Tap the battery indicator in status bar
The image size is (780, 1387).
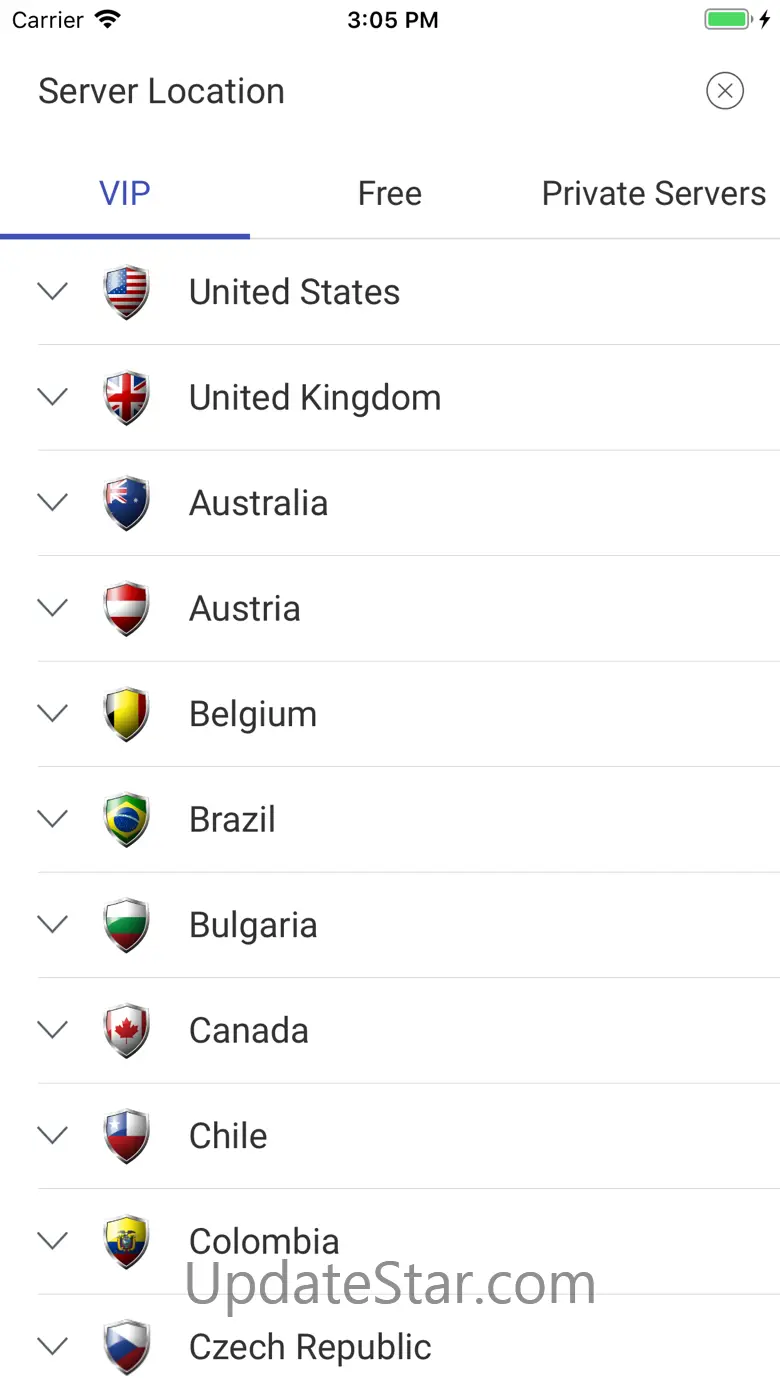(x=727, y=20)
